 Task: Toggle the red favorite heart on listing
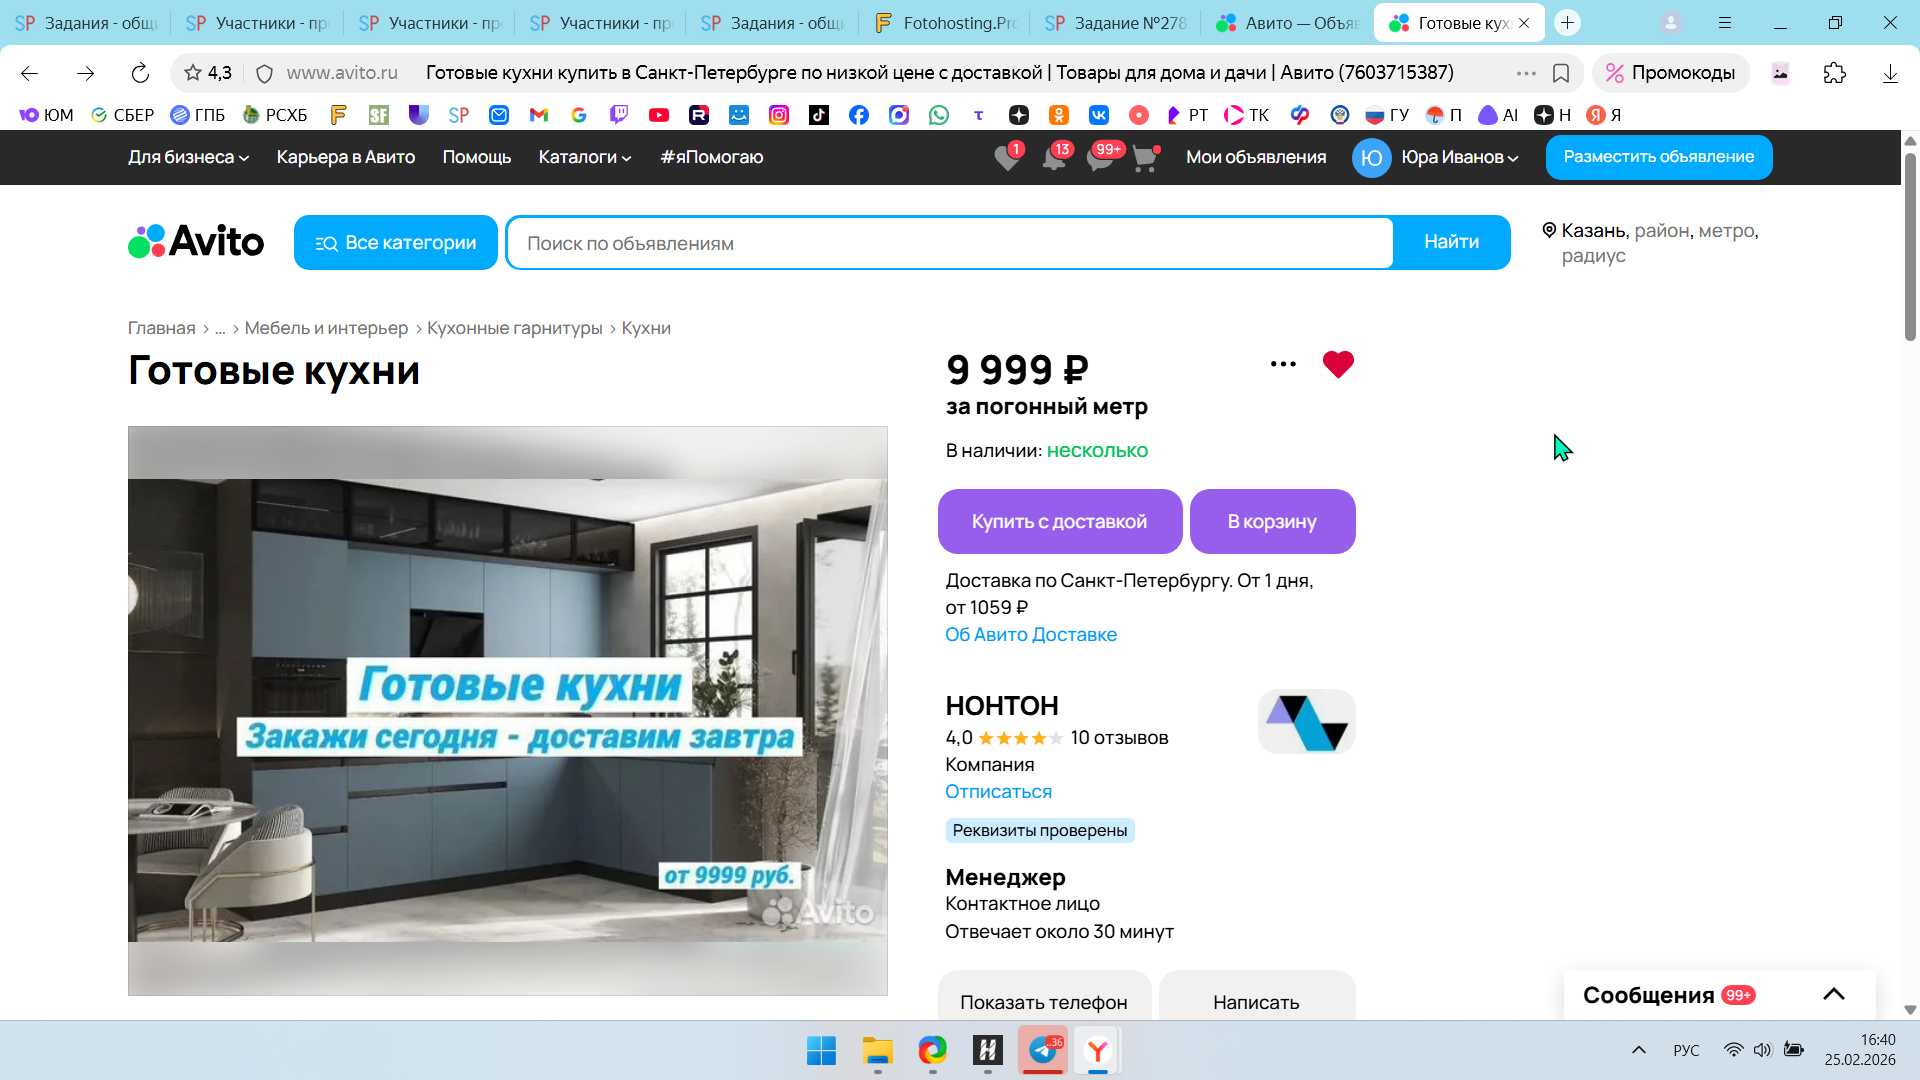1337,365
